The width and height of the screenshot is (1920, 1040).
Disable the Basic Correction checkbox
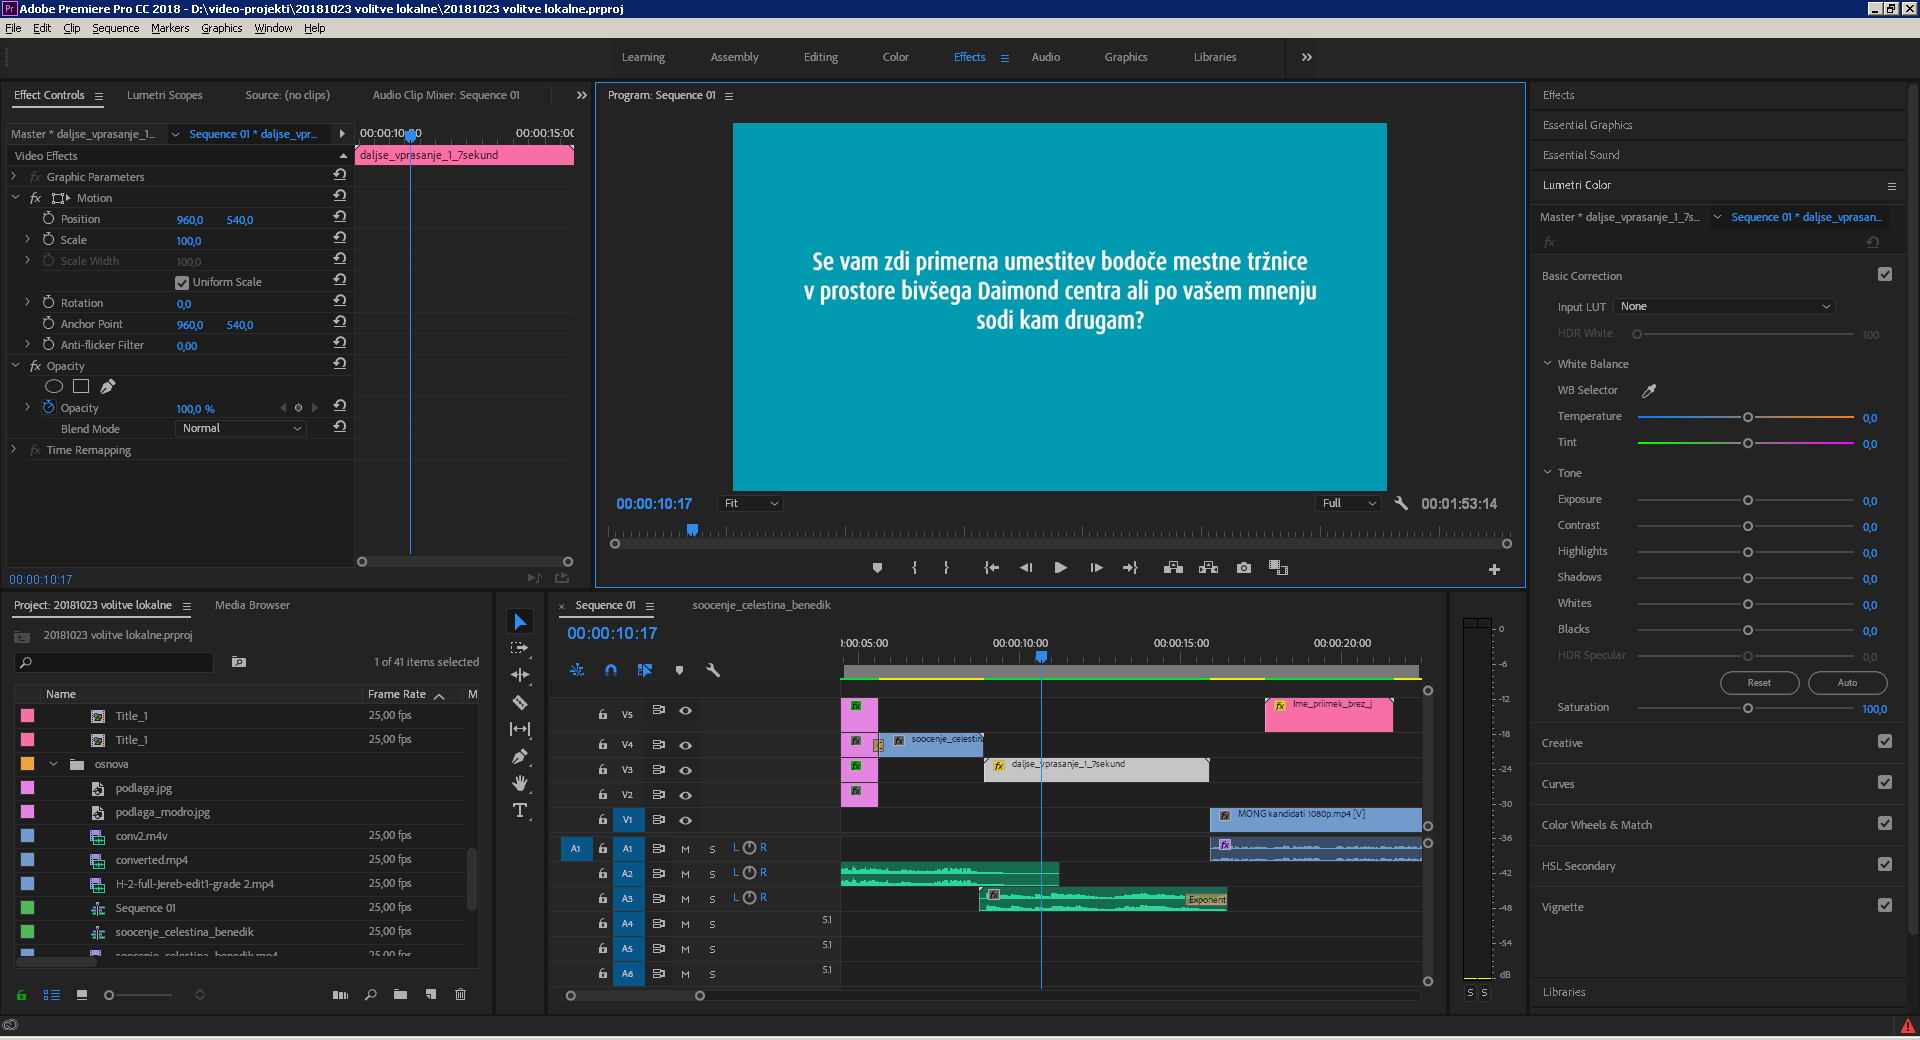tap(1885, 275)
